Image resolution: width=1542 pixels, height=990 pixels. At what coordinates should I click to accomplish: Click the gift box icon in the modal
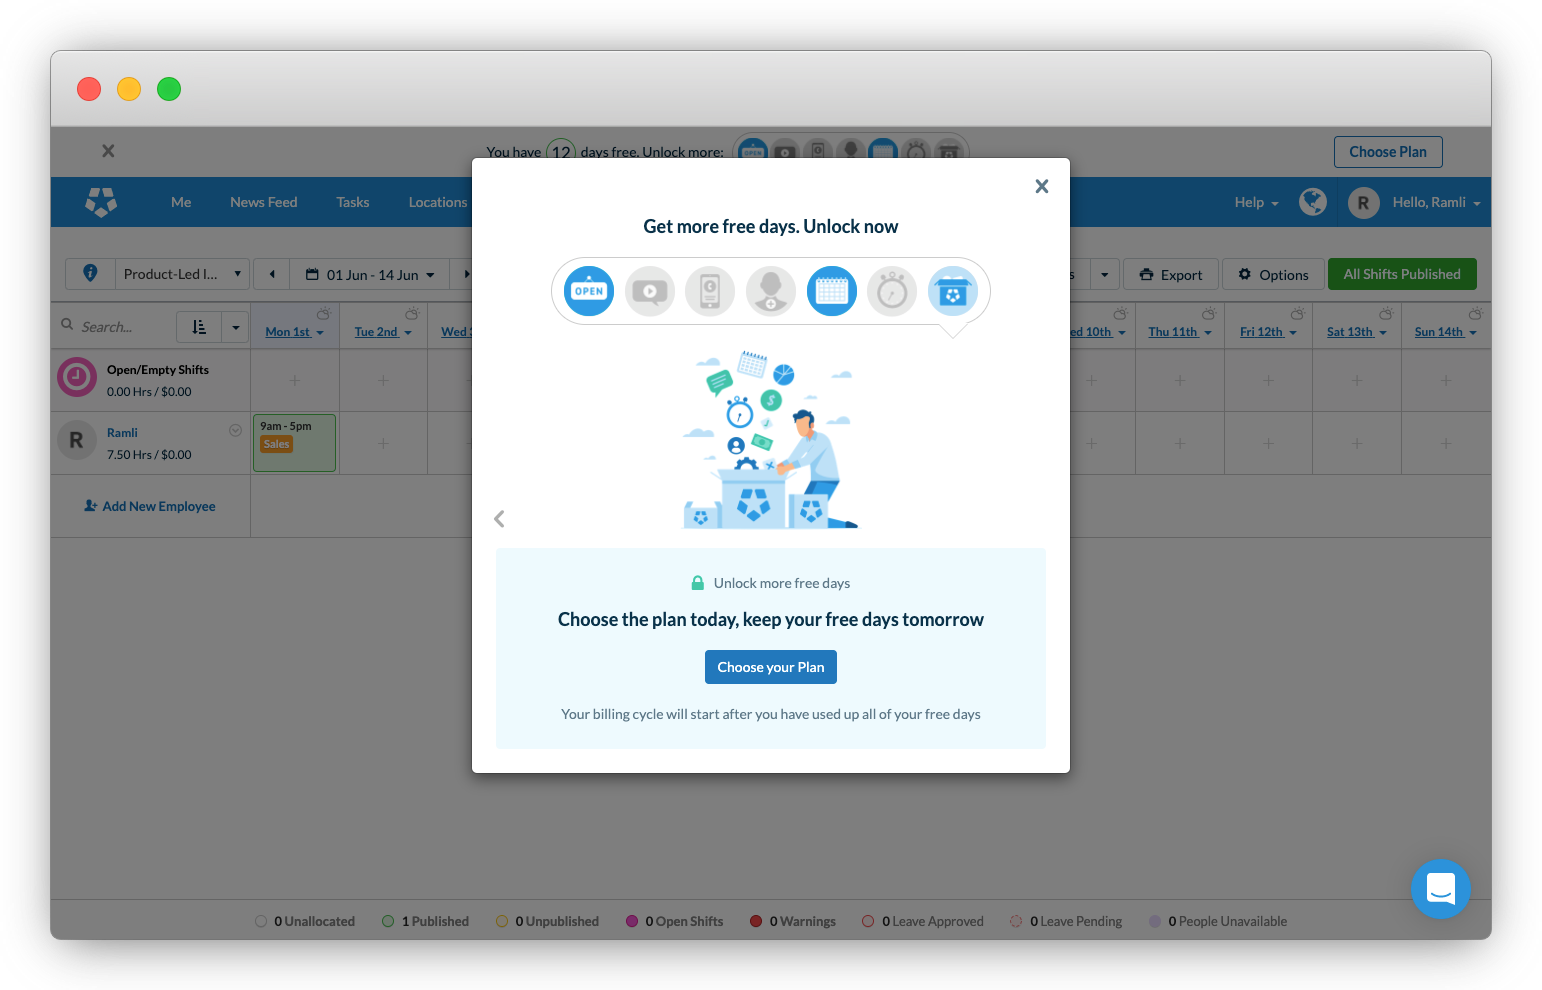(x=953, y=291)
